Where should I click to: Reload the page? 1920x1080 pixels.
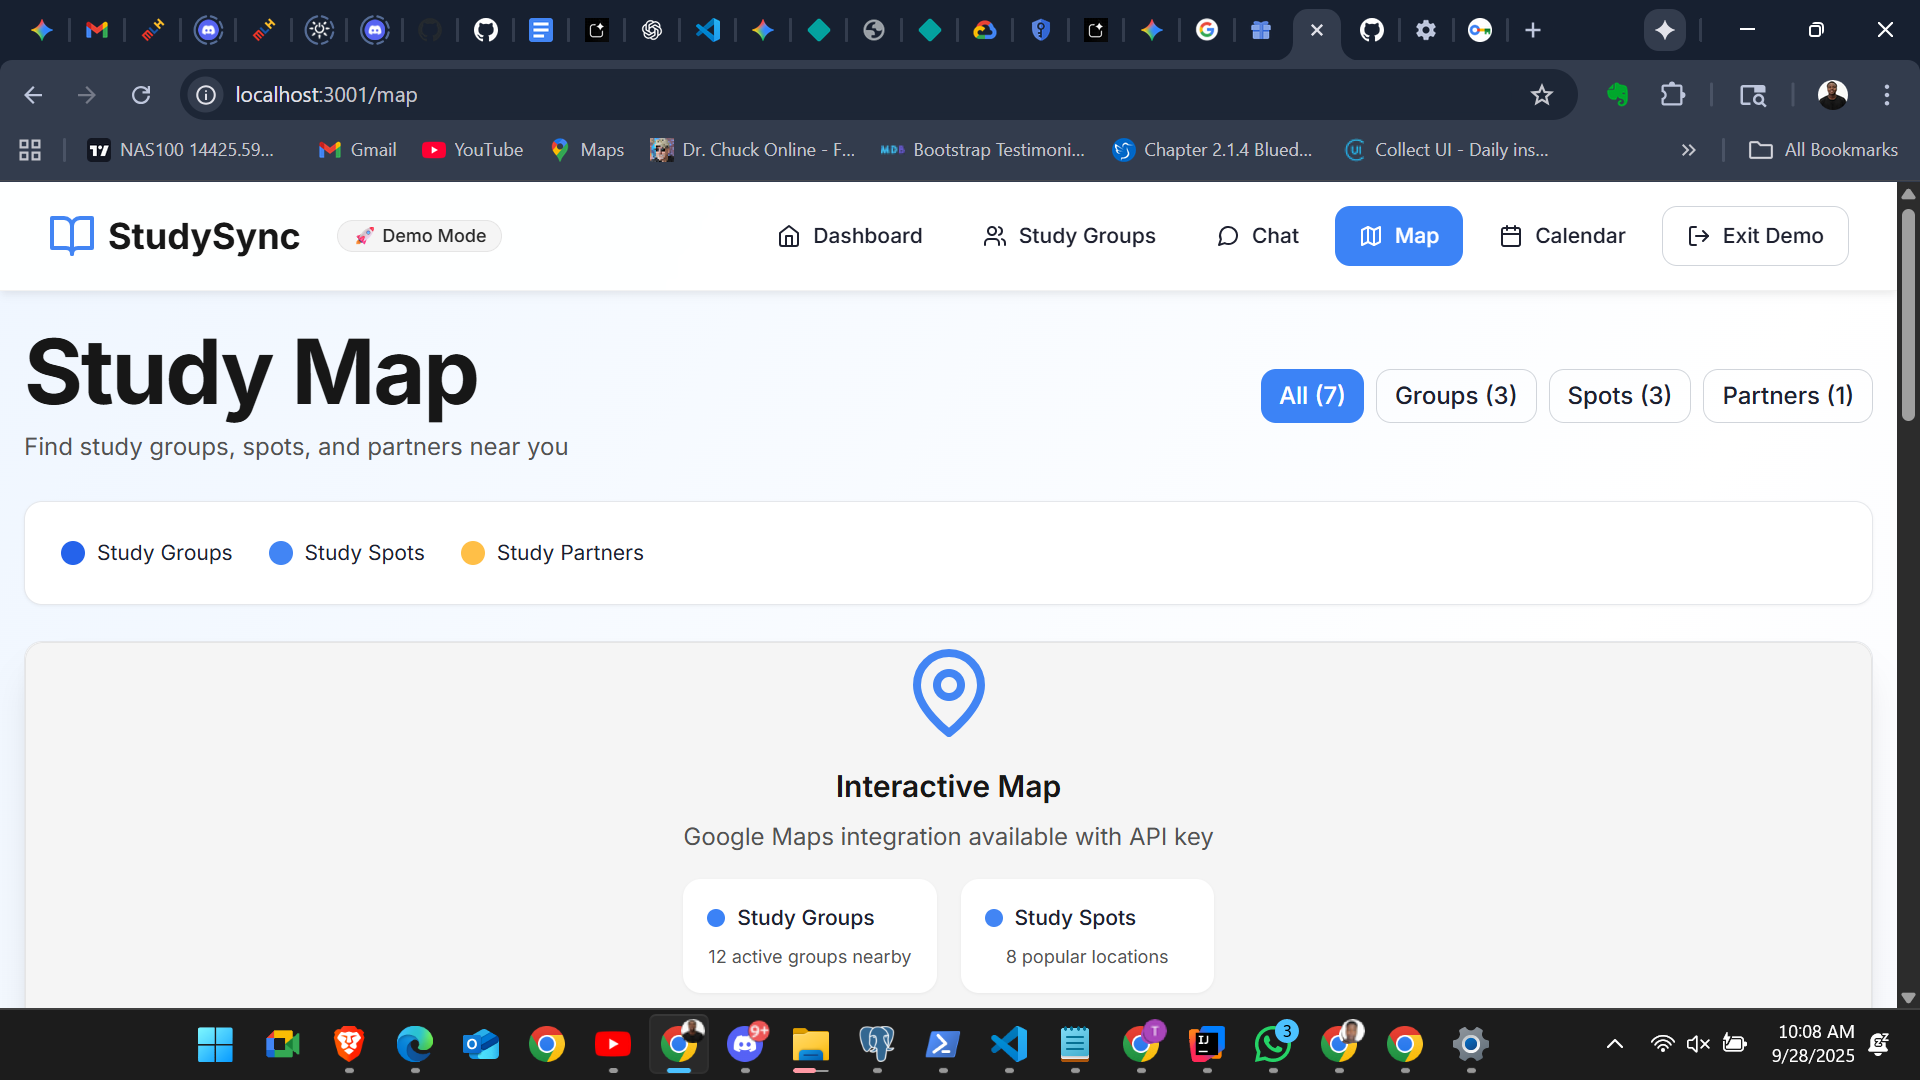click(141, 95)
